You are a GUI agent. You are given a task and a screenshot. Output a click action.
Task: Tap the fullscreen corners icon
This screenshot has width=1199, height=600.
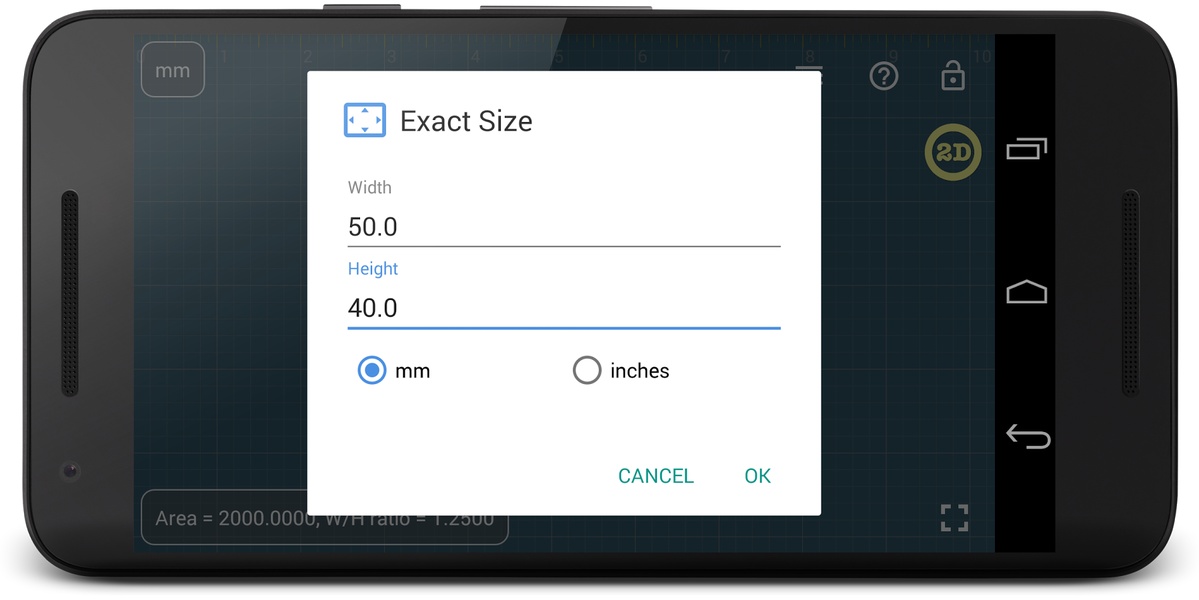[x=954, y=517]
